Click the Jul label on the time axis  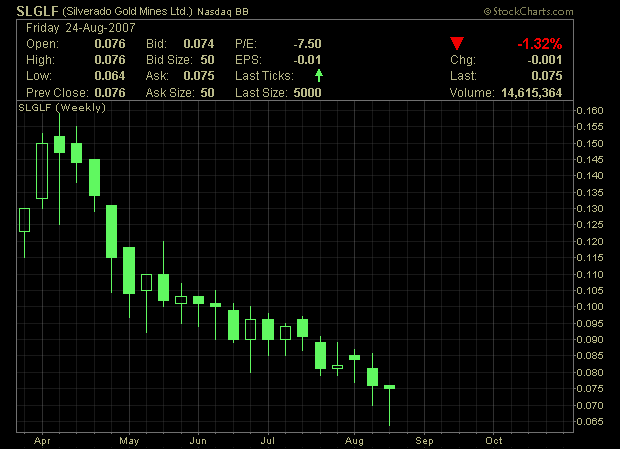tap(268, 441)
